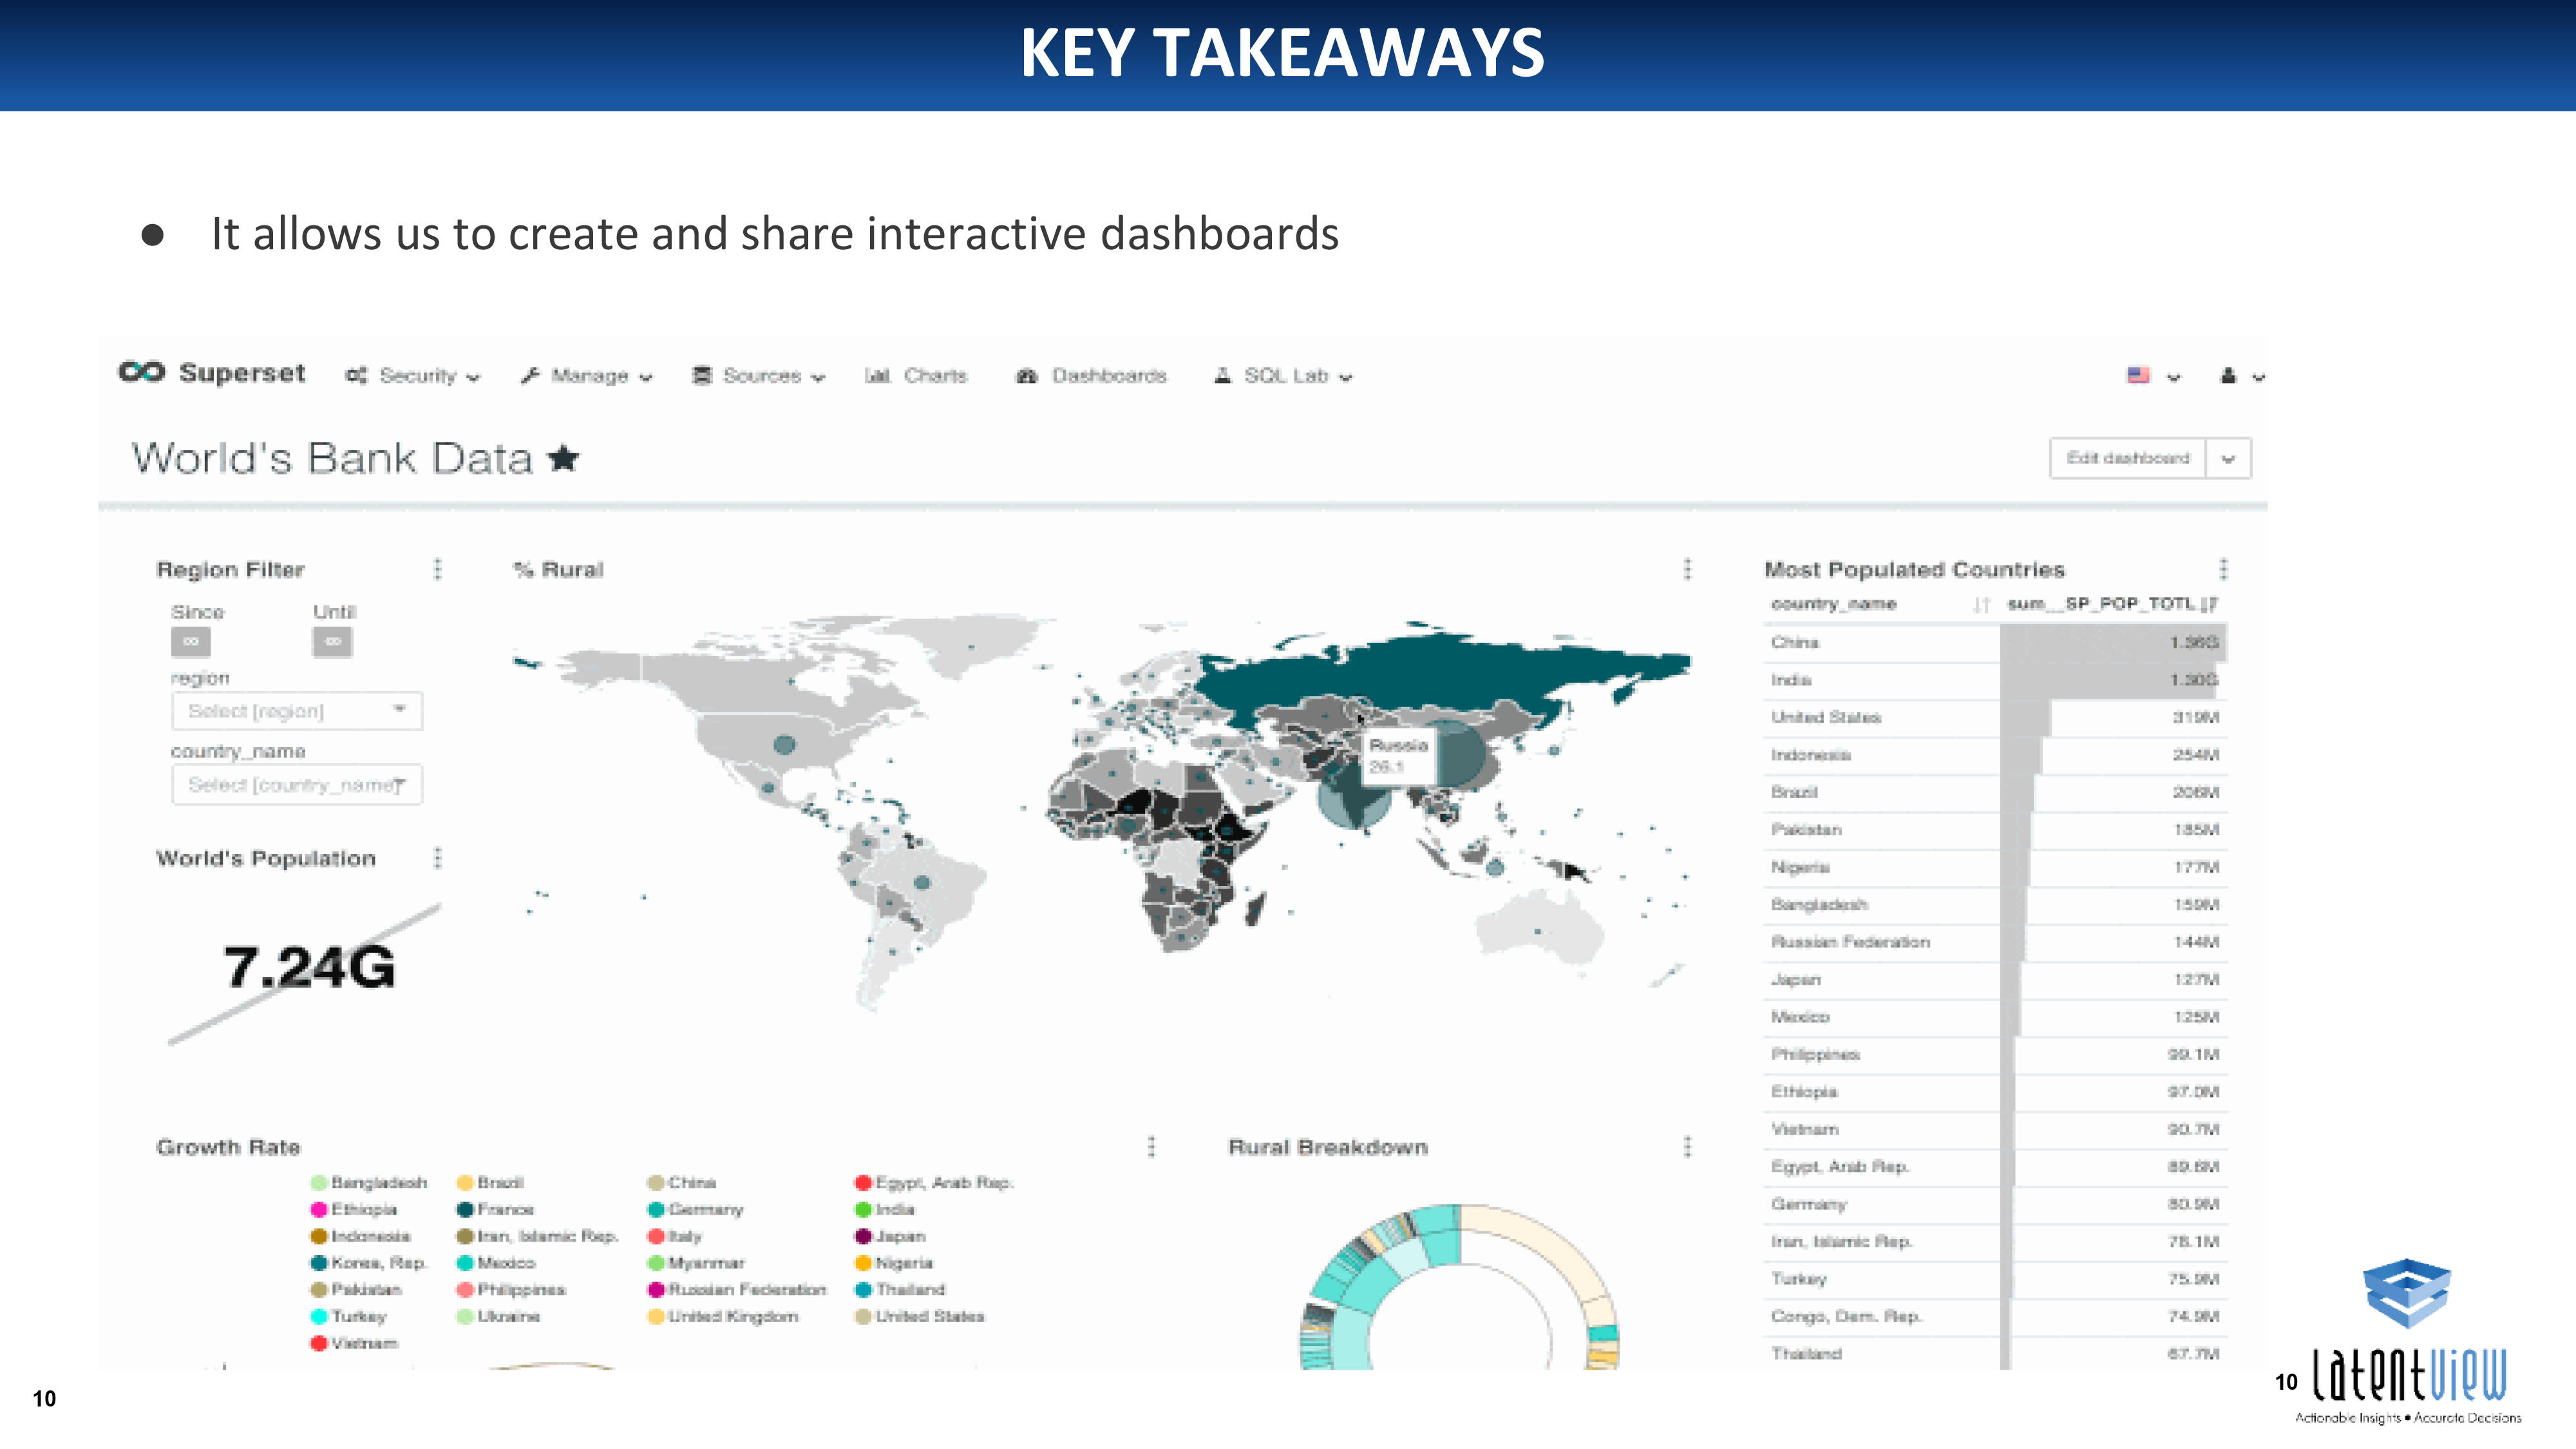This screenshot has height=1449, width=2576.
Task: Open the Select [region] dropdown
Action: pos(297,711)
